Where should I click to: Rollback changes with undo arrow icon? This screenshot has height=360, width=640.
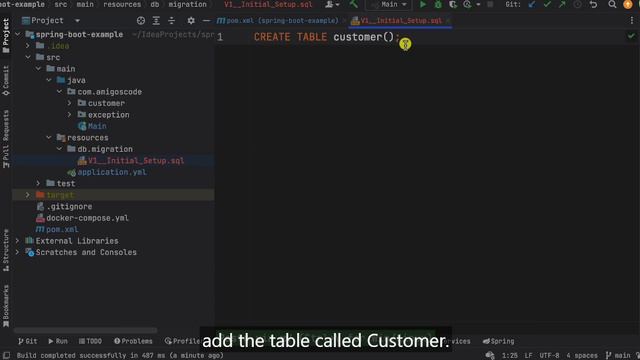coord(593,4)
